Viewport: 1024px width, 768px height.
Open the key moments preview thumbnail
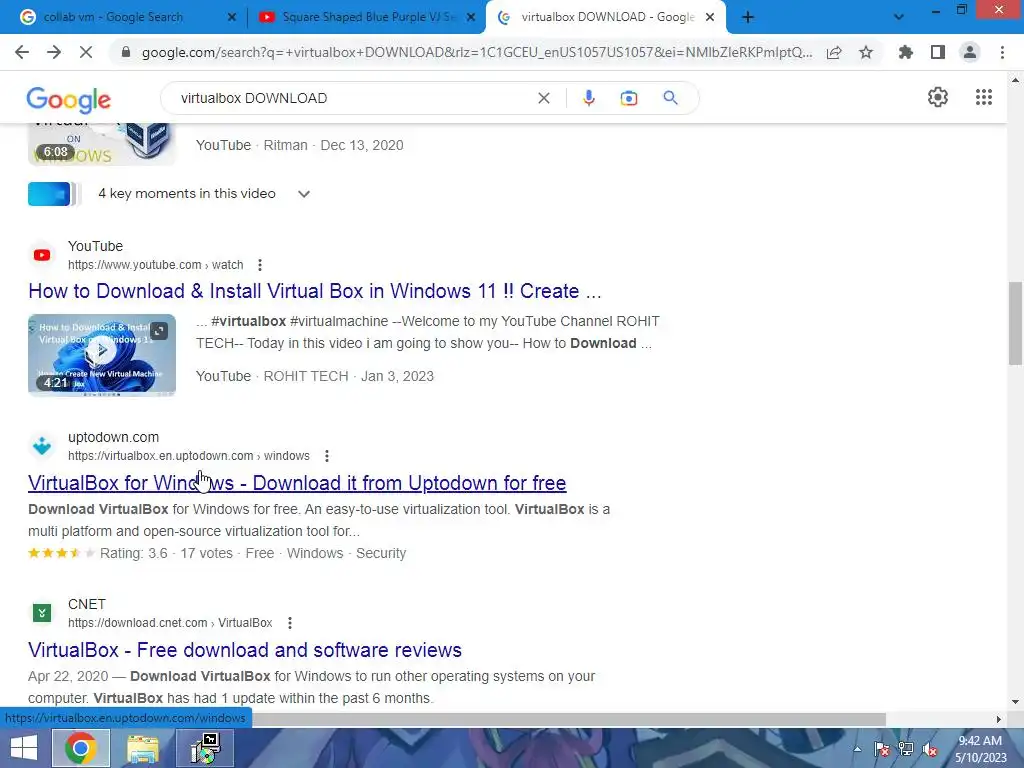click(55, 194)
